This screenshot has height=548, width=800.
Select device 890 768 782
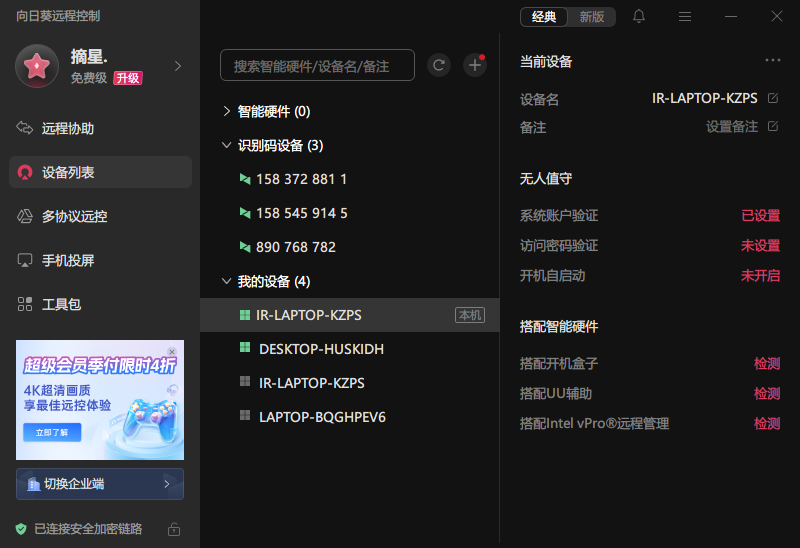pyautogui.click(x=349, y=247)
